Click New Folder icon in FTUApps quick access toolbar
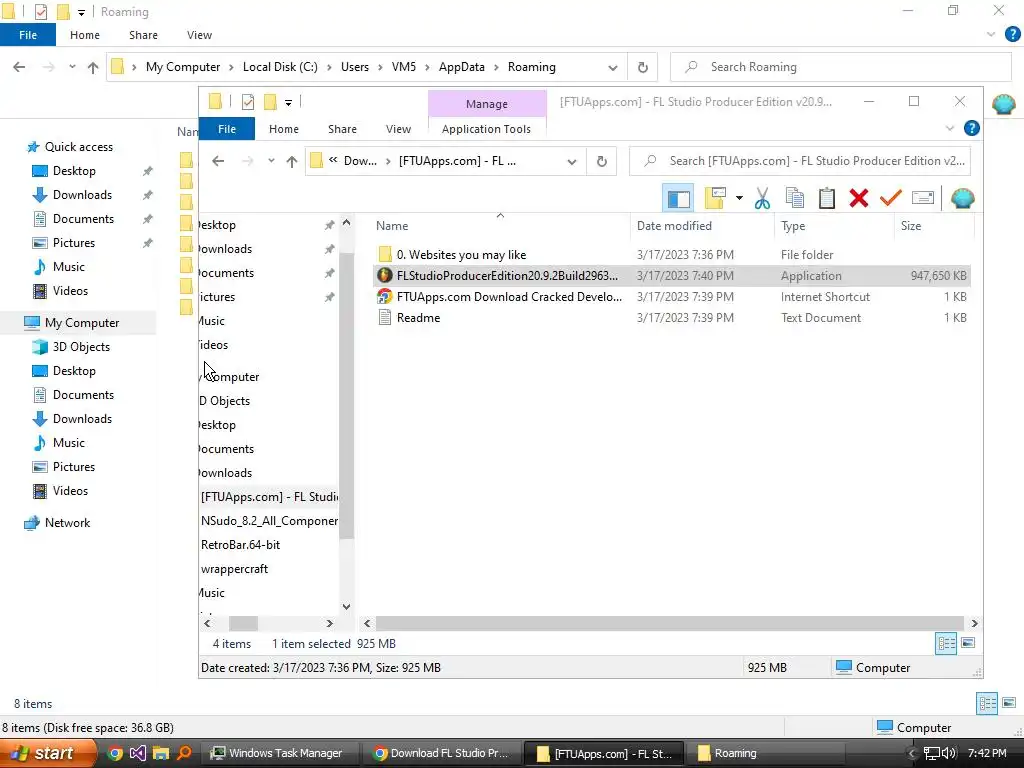The width and height of the screenshot is (1024, 768). coord(270,102)
